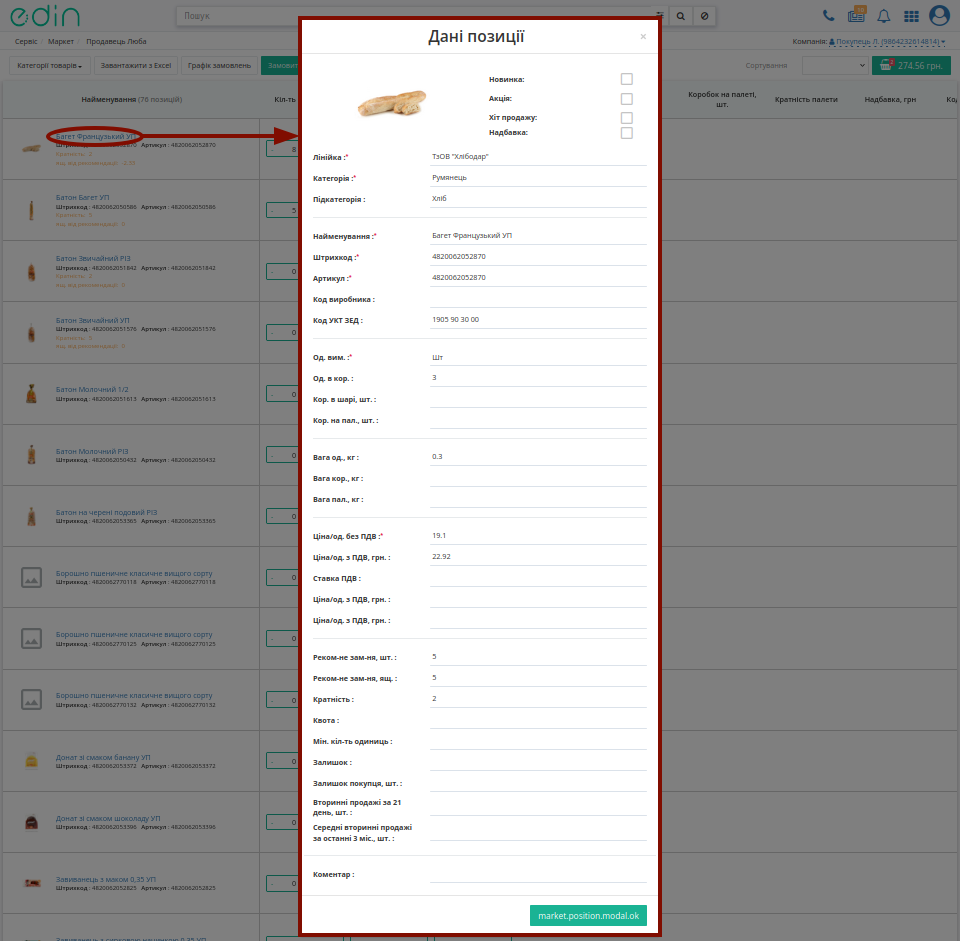
Task: Click Графік замовлень button
Action: coord(219,66)
